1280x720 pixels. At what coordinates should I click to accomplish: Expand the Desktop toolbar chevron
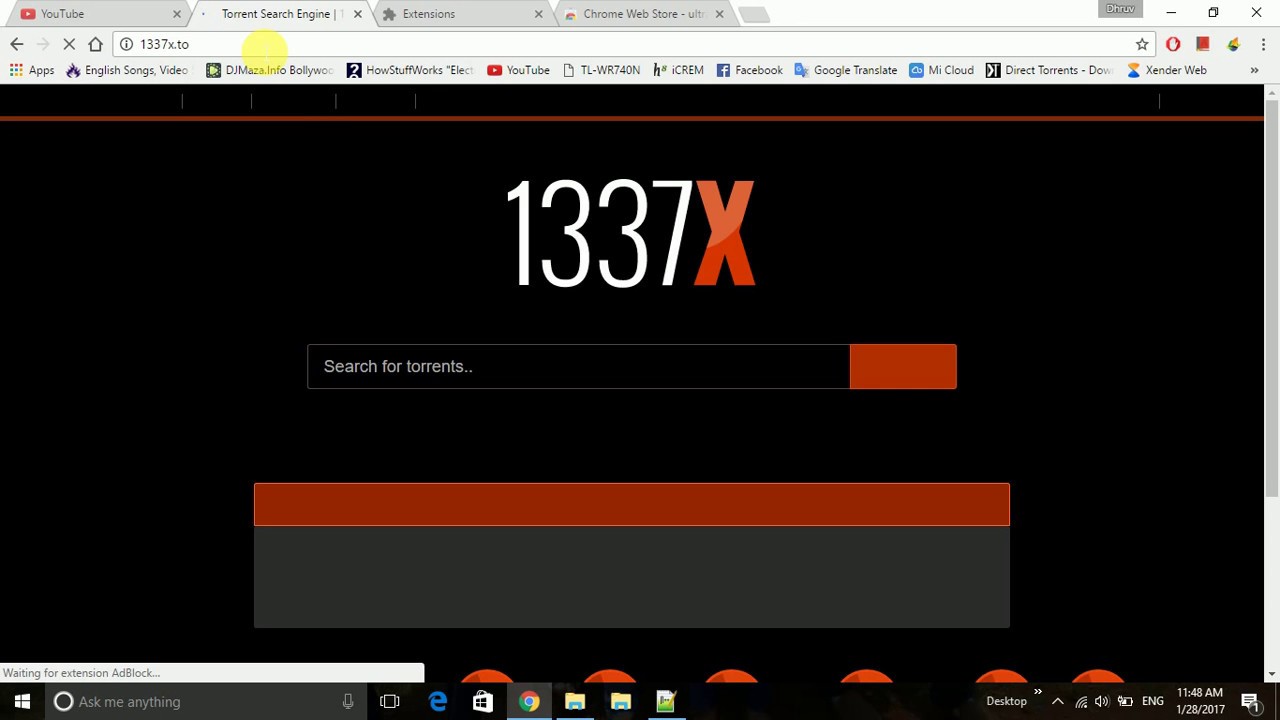[1037, 692]
